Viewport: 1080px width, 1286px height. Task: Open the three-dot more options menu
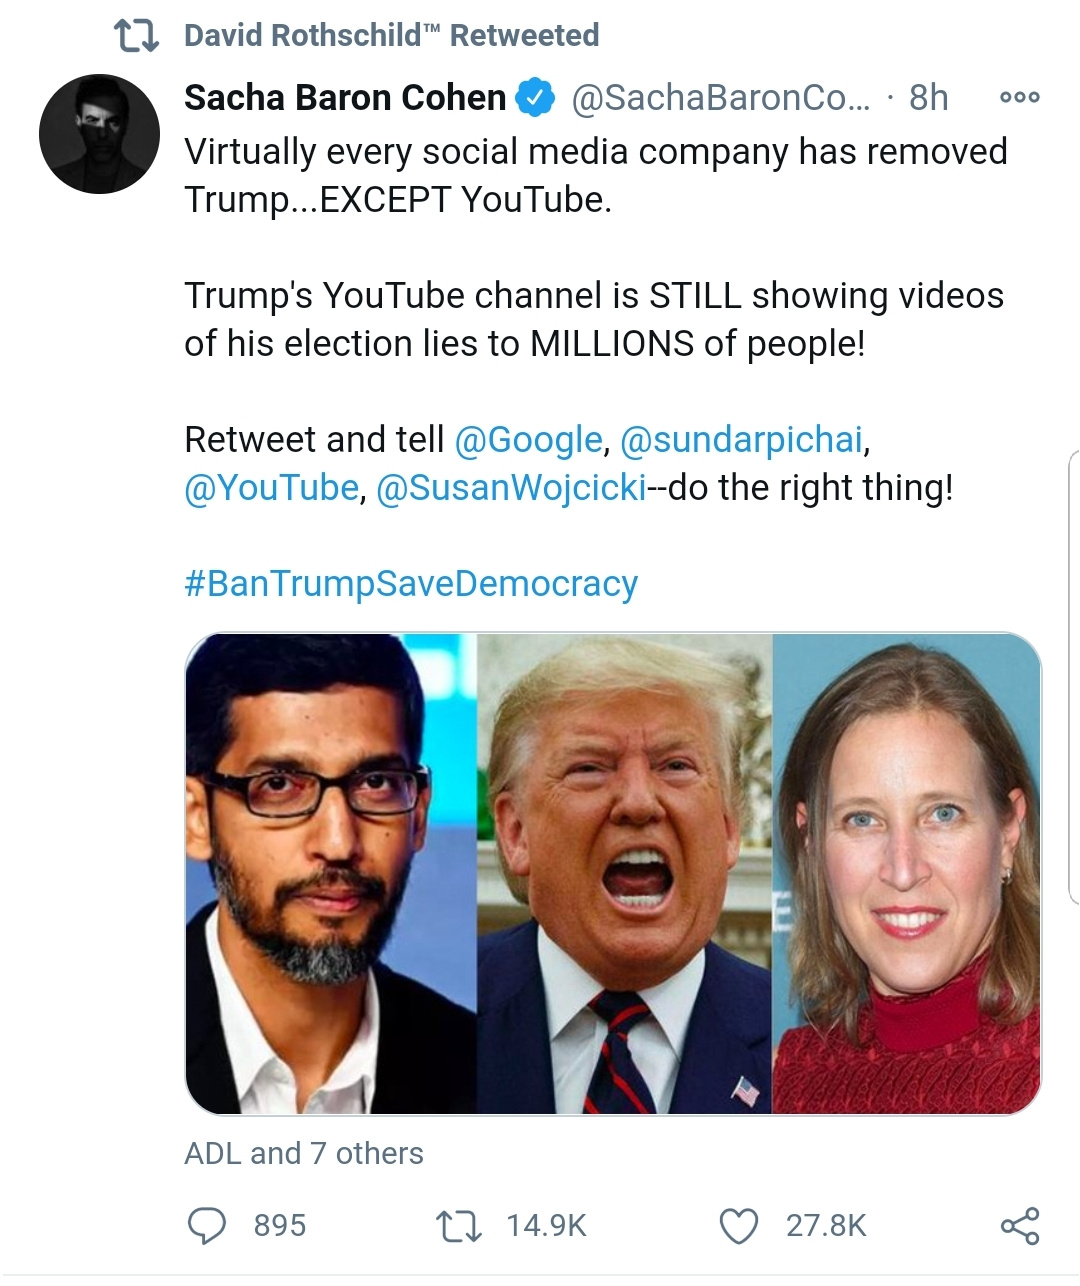pyautogui.click(x=1019, y=97)
